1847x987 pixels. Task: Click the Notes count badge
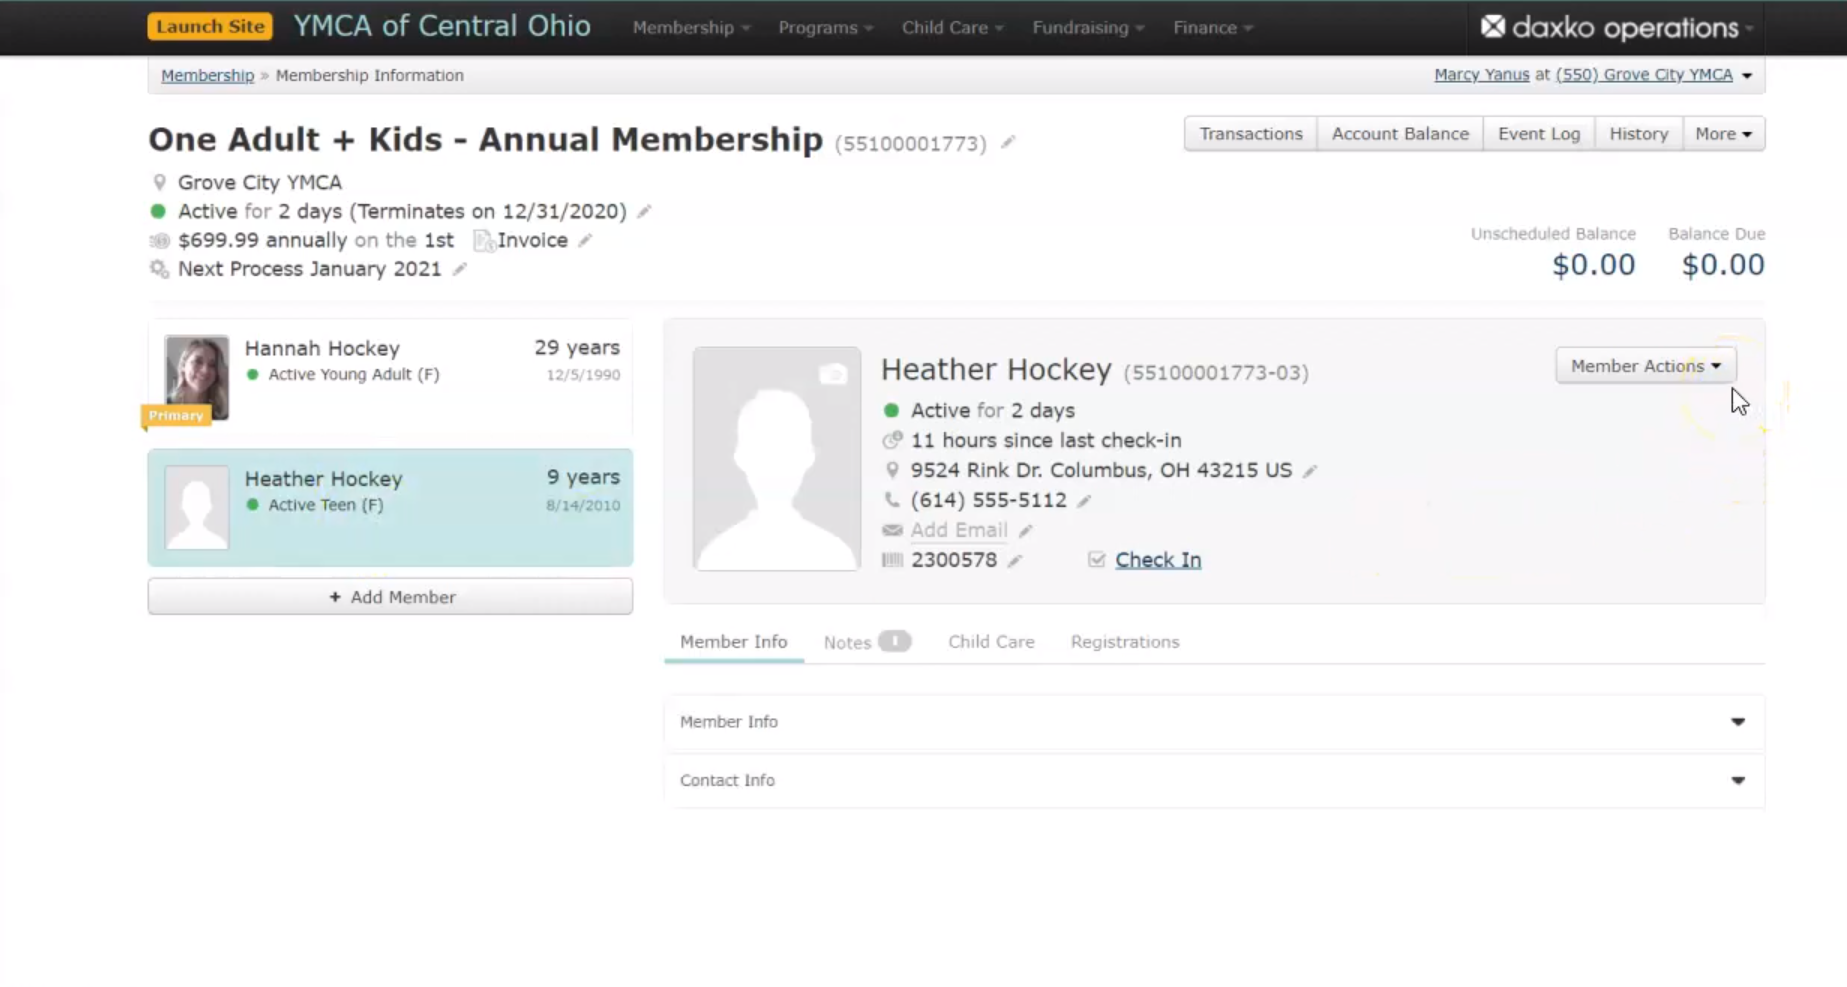[x=895, y=641]
